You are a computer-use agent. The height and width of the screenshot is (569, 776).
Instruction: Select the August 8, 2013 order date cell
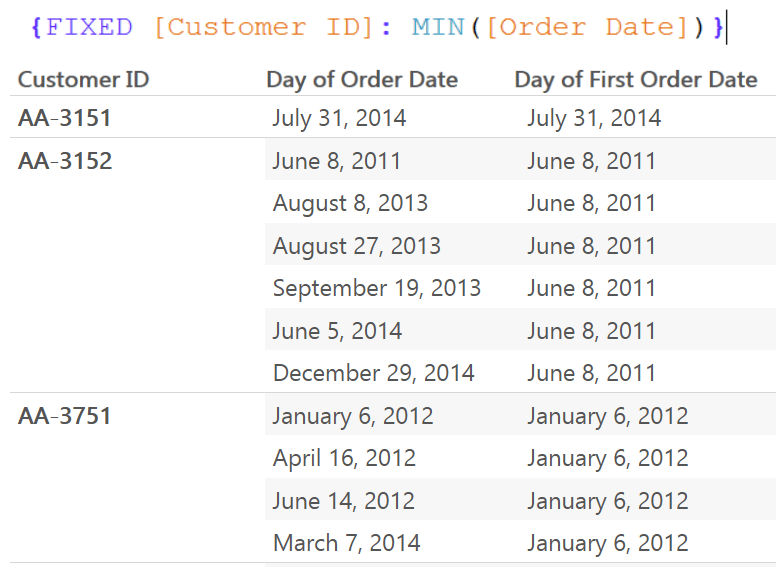pos(350,203)
